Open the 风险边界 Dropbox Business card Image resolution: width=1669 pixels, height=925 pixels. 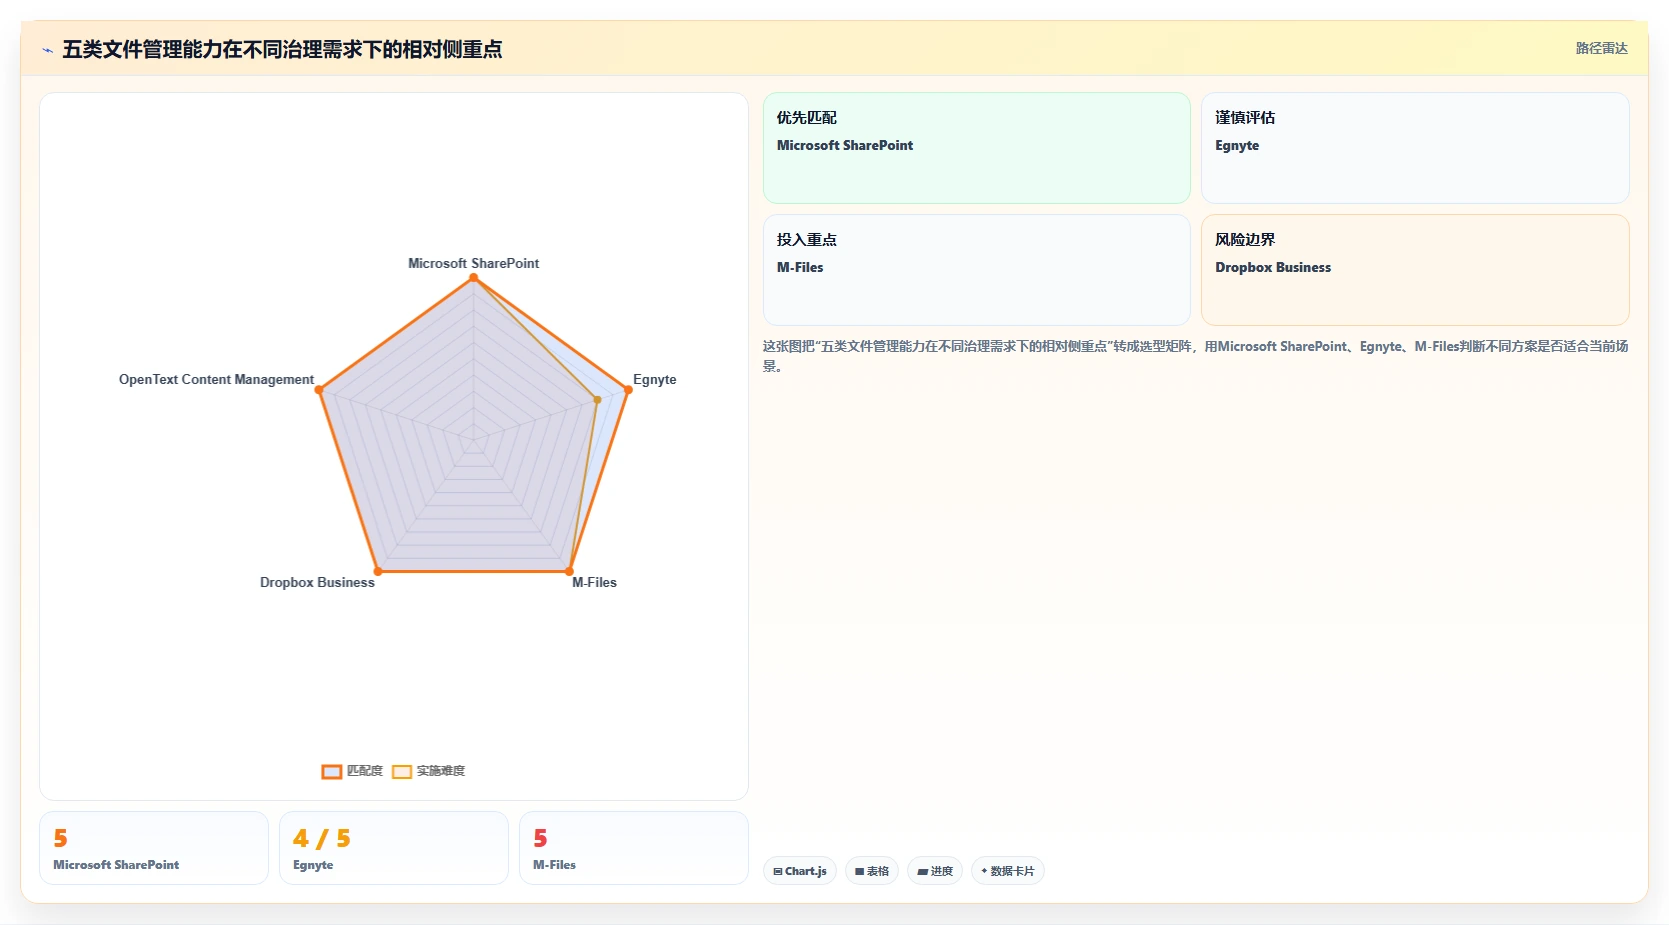(x=1415, y=270)
